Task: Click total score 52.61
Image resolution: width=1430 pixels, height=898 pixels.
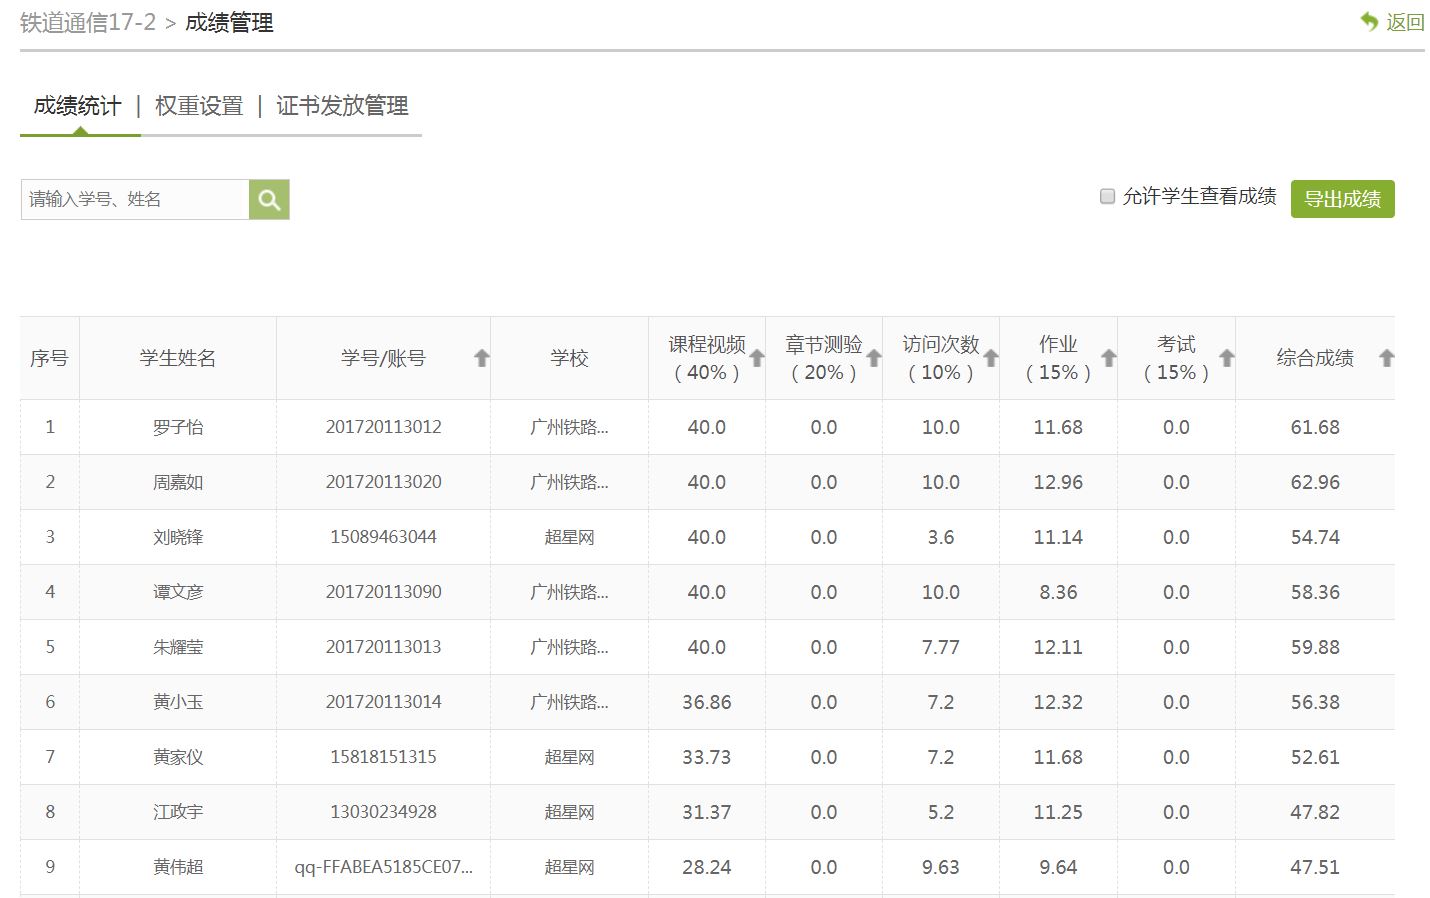Action: pyautogui.click(x=1315, y=757)
